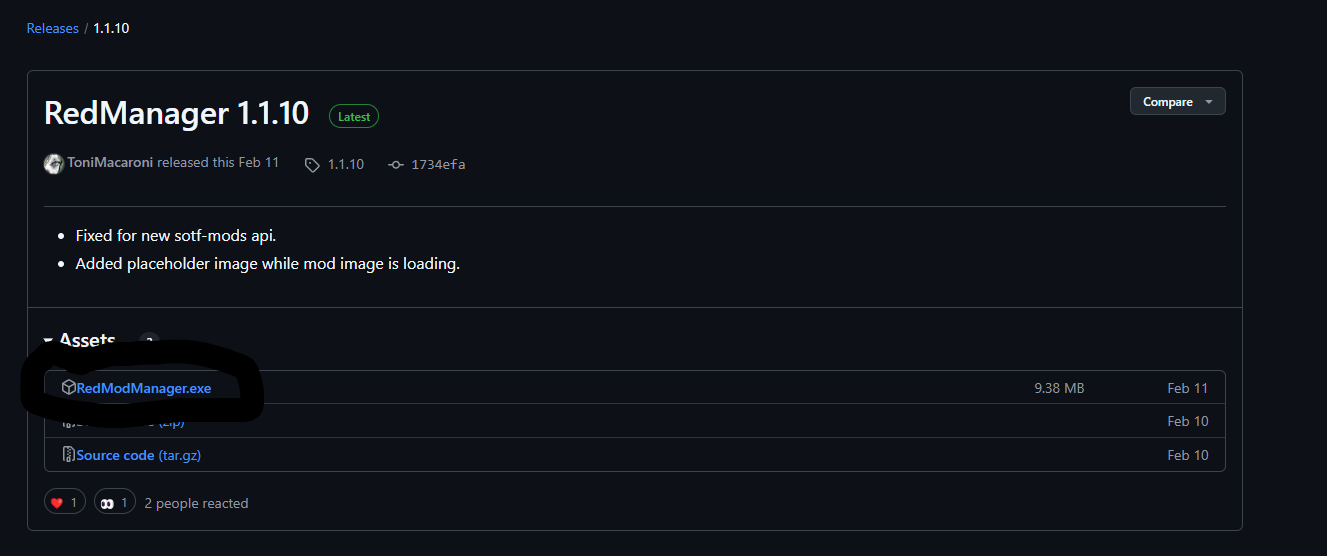1327x556 pixels.
Task: Click the commit icon before 1734efa
Action: coord(395,164)
